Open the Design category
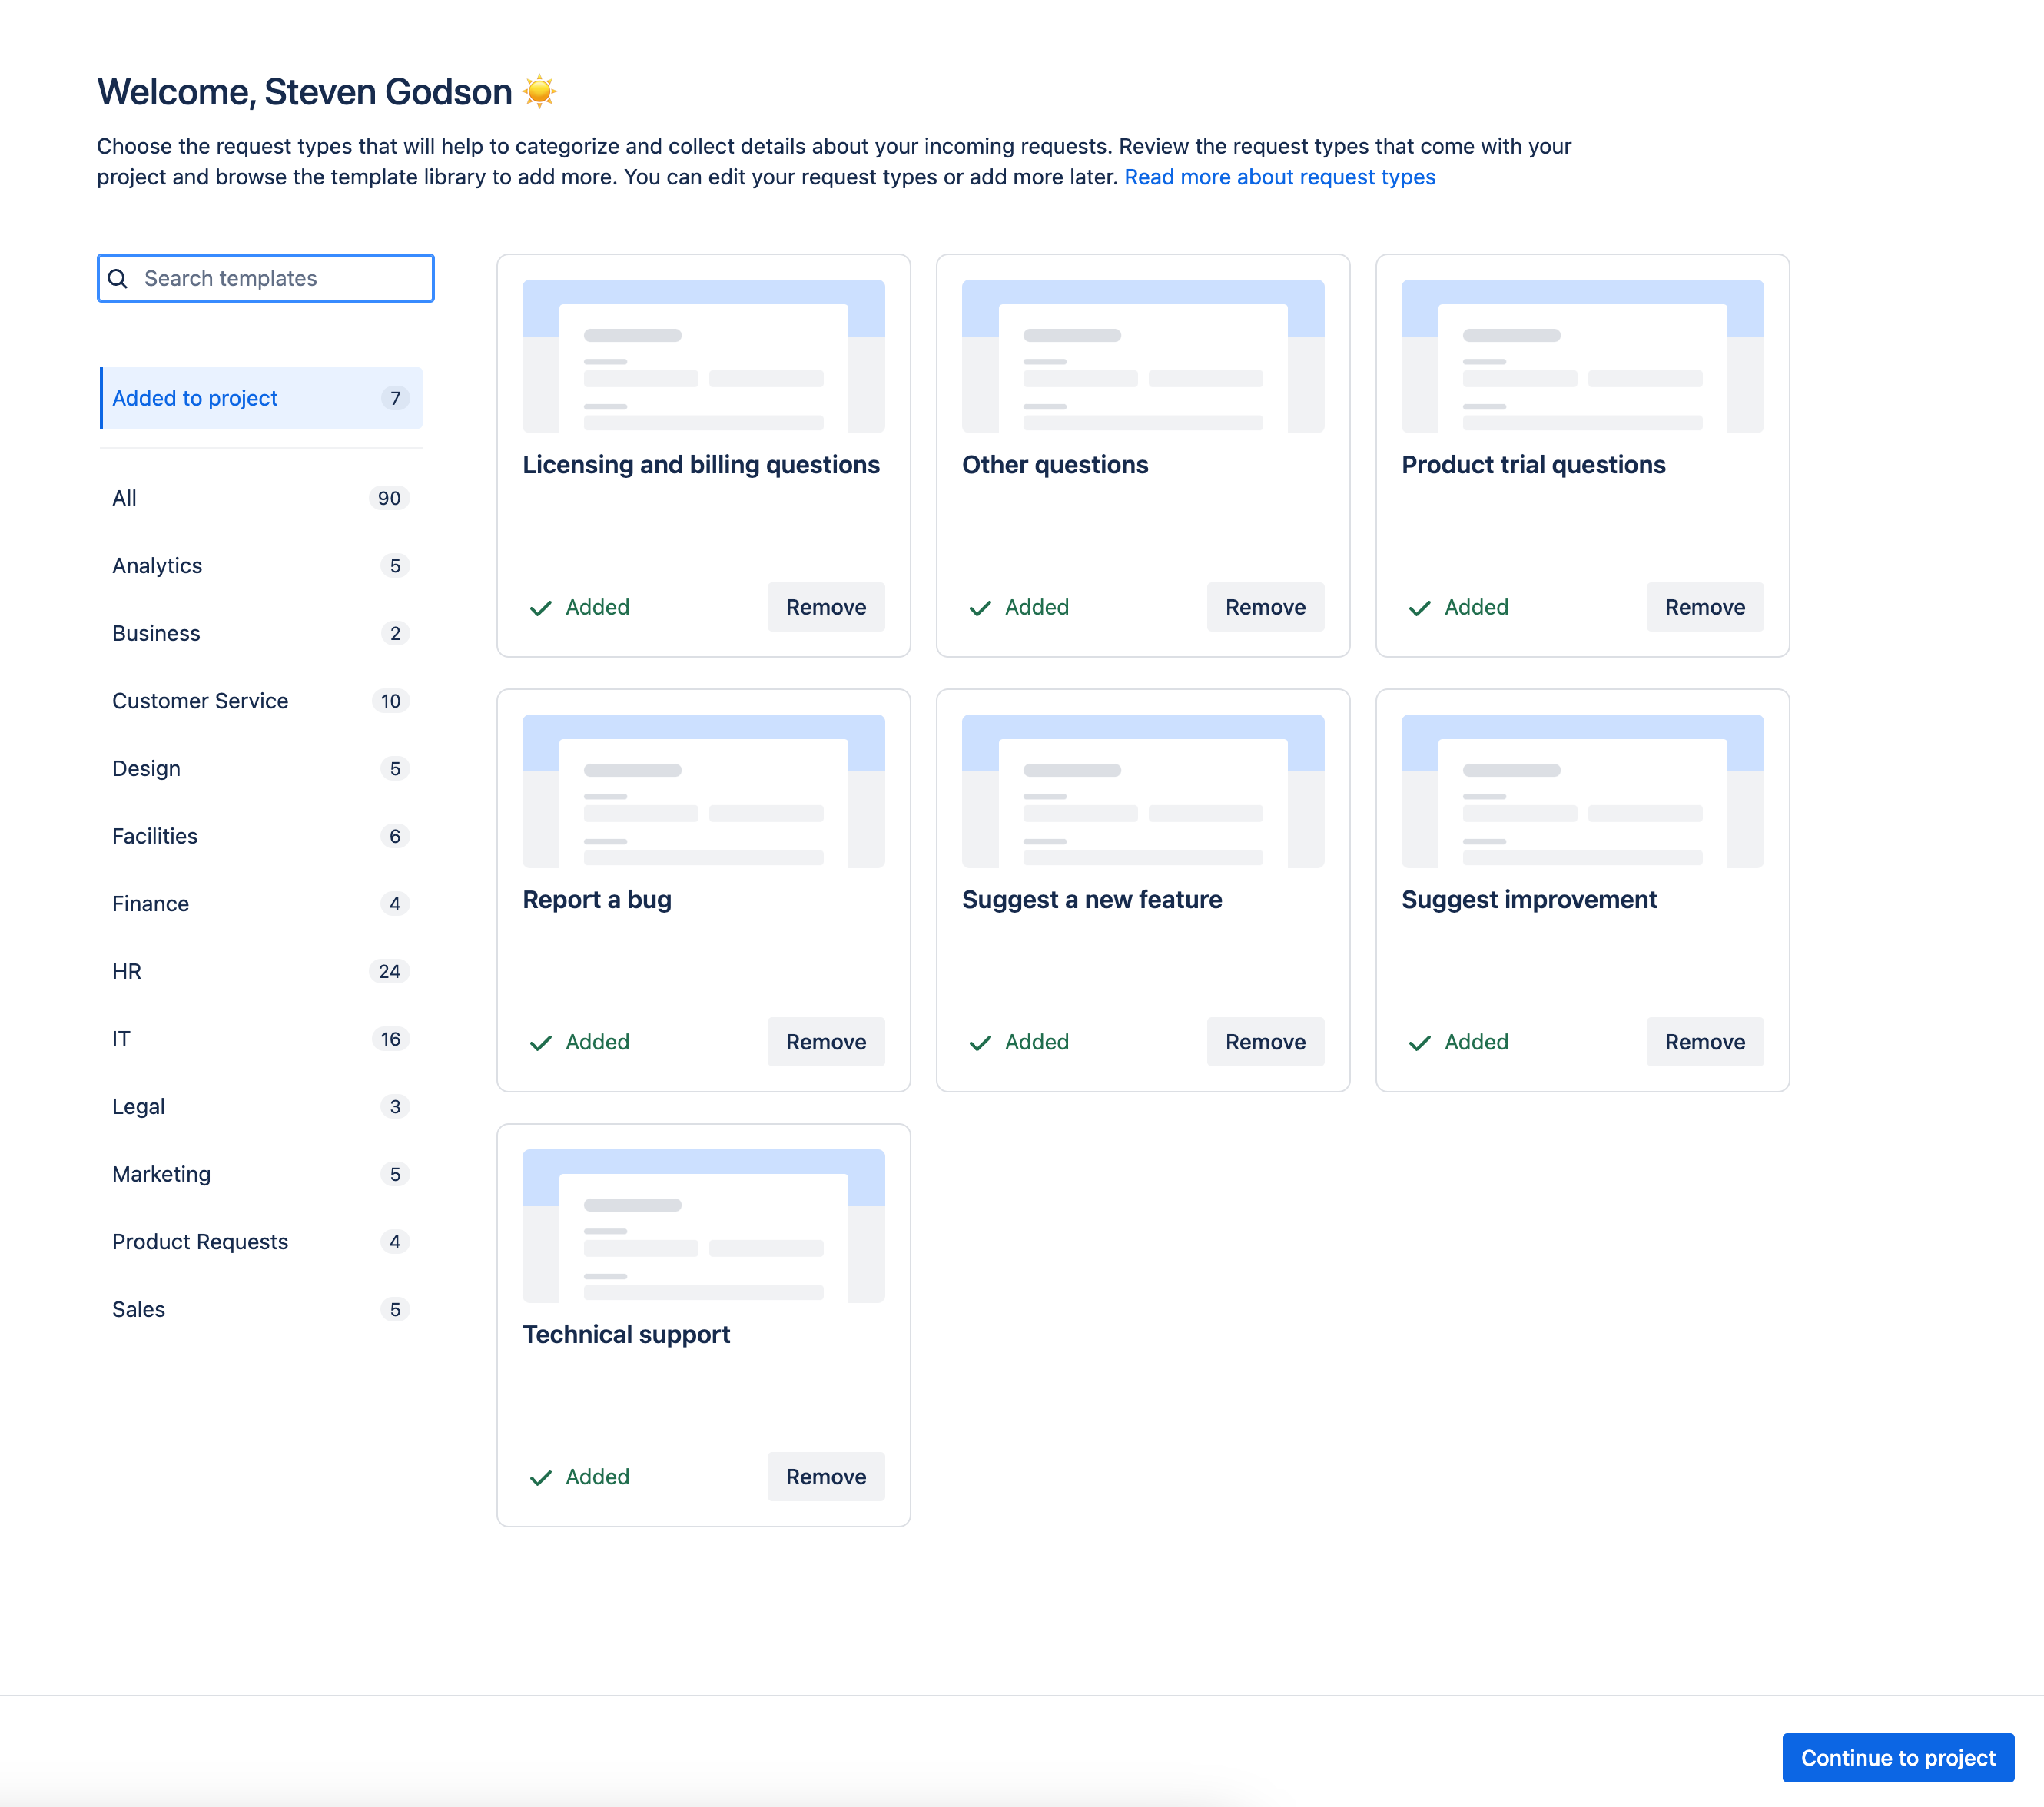 (261, 768)
